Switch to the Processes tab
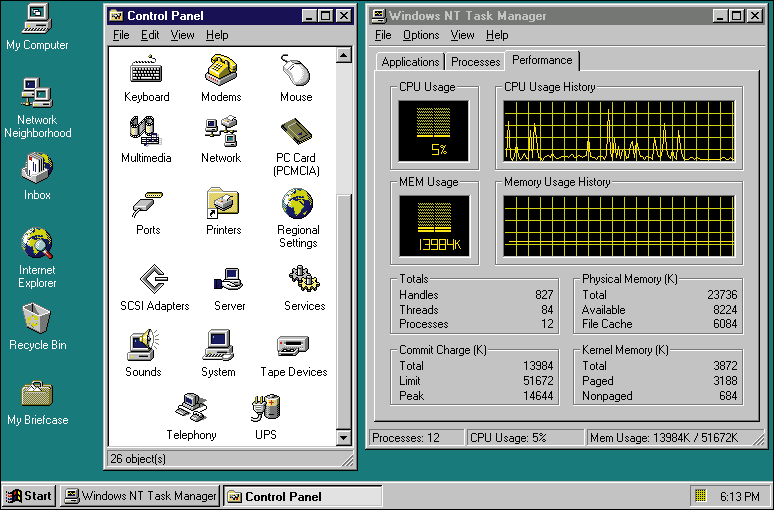 (475, 62)
